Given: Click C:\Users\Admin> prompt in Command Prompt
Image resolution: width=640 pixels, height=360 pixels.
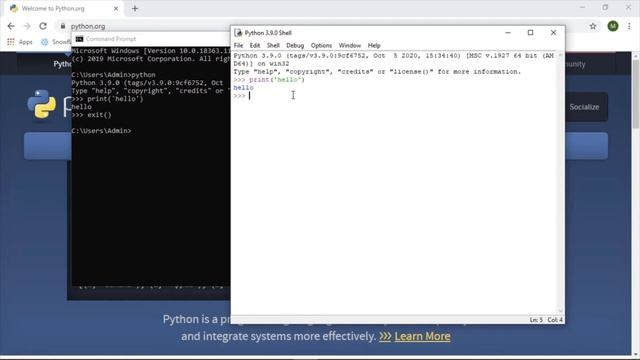Looking at the screenshot, I should 101,131.
